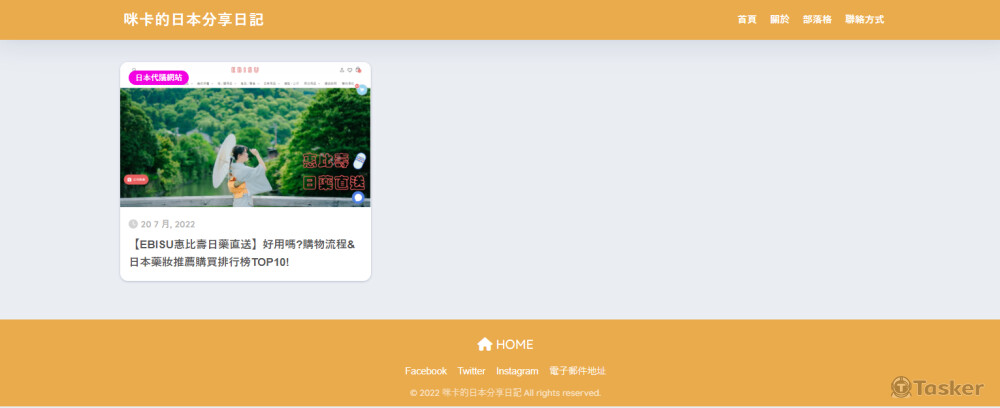Go to the 關於 page
1000x408 pixels.
pyautogui.click(x=779, y=20)
